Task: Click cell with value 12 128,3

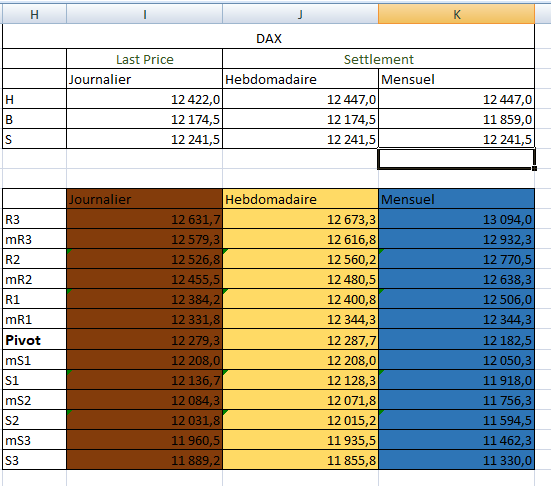Action: click(300, 380)
